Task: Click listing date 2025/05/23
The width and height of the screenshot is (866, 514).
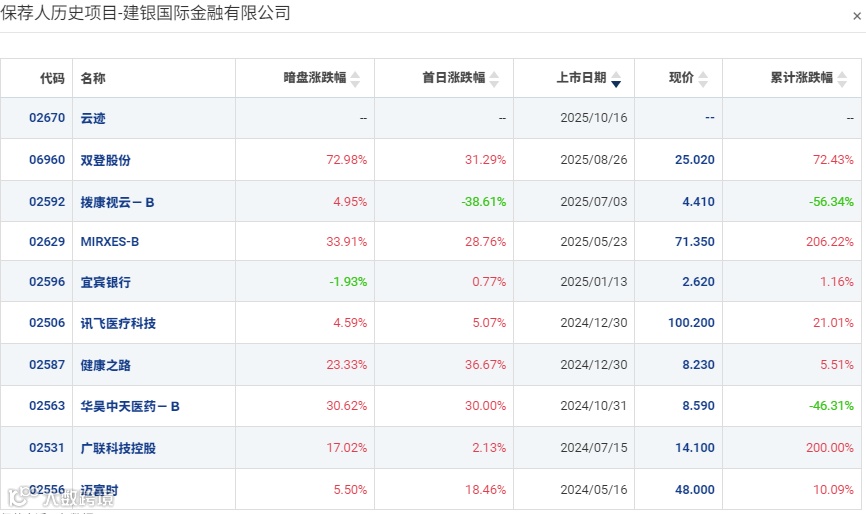Action: click(594, 241)
